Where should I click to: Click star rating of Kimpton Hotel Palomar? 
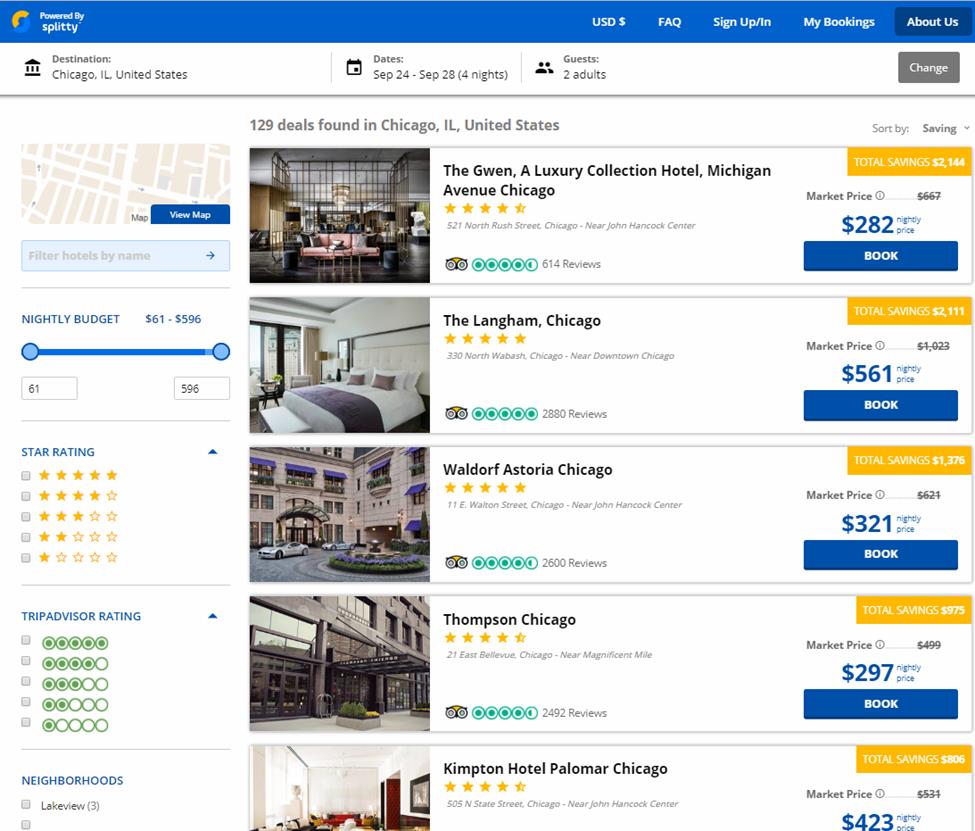pyautogui.click(x=486, y=787)
